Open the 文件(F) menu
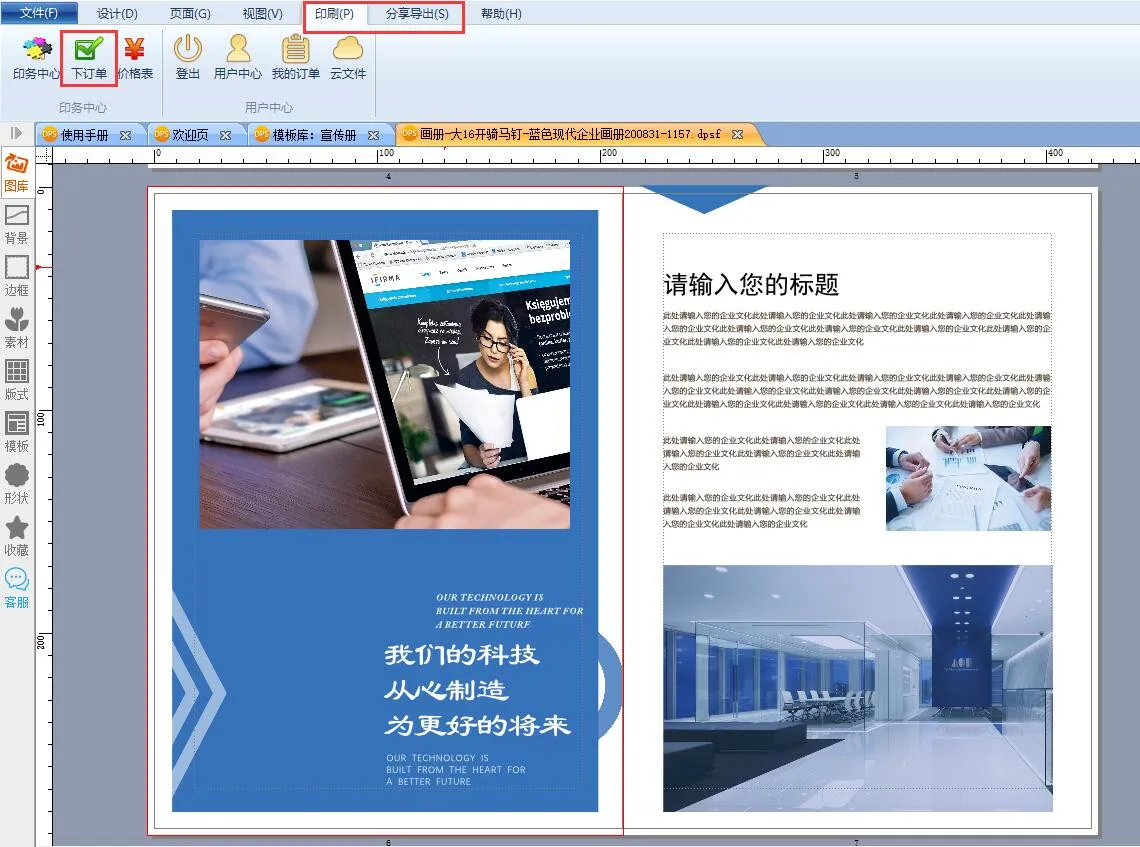This screenshot has height=847, width=1140. (39, 13)
